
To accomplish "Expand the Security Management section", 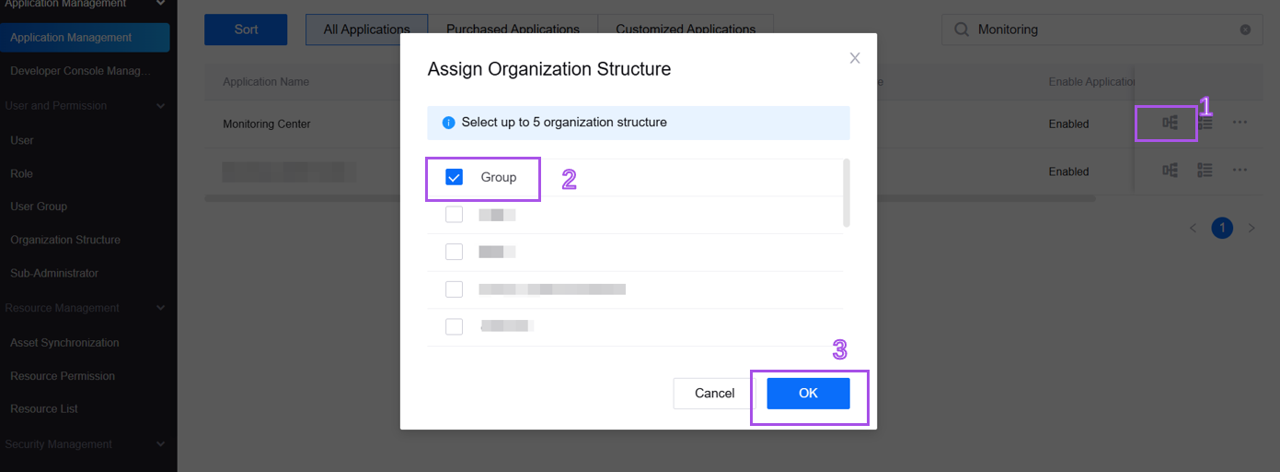I will [161, 444].
